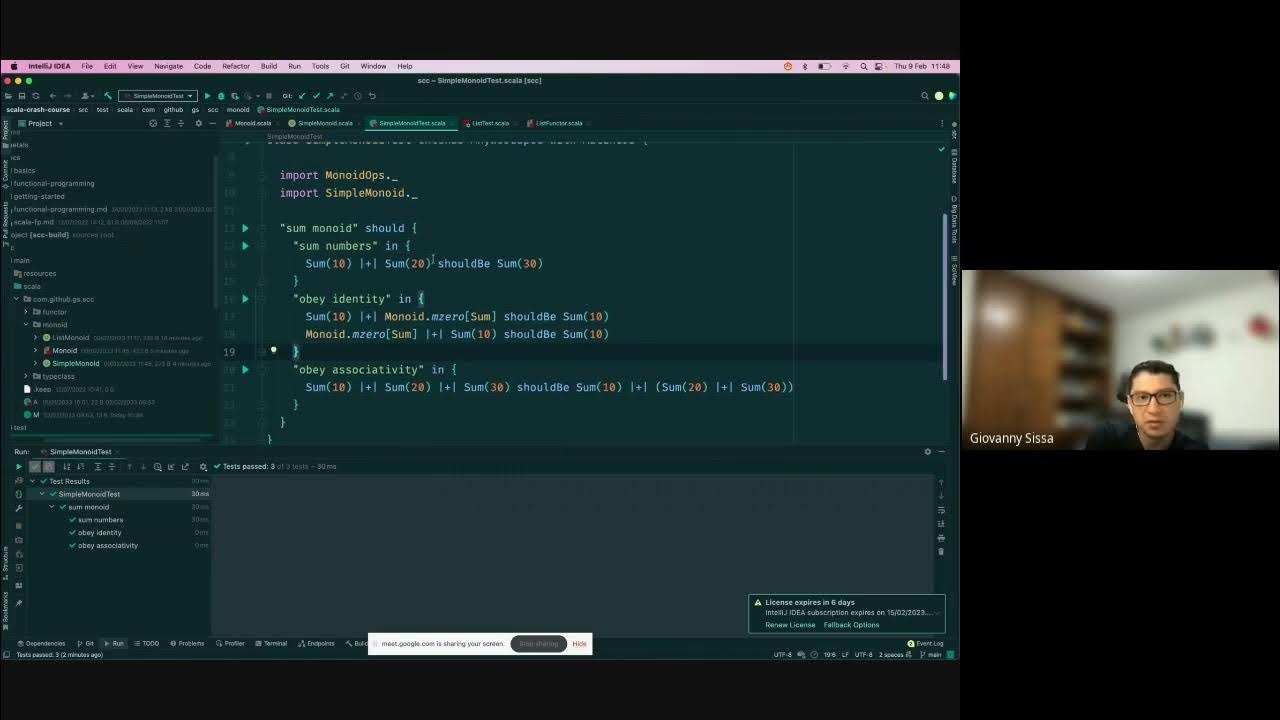1280x720 pixels.
Task: Open the Terminal tool window
Action: click(270, 643)
